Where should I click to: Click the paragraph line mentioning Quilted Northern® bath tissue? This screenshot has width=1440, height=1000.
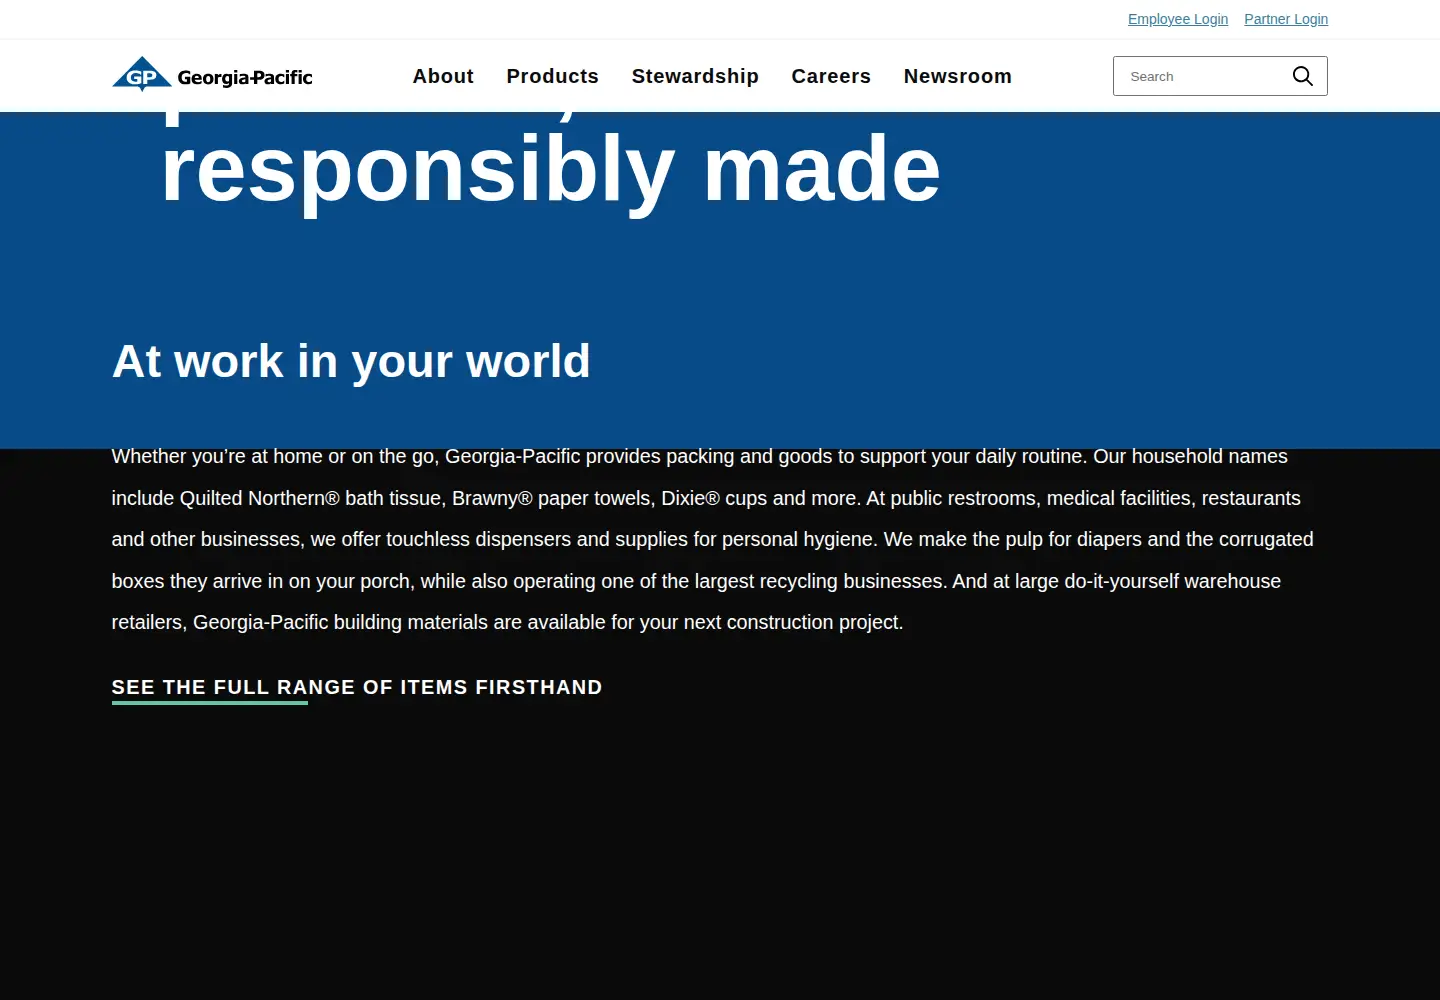pyautogui.click(x=706, y=498)
